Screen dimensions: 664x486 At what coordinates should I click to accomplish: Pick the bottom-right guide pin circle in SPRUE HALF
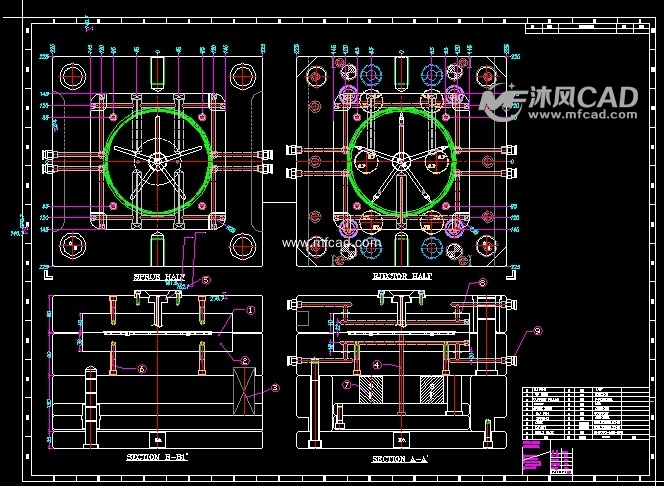coord(243,246)
